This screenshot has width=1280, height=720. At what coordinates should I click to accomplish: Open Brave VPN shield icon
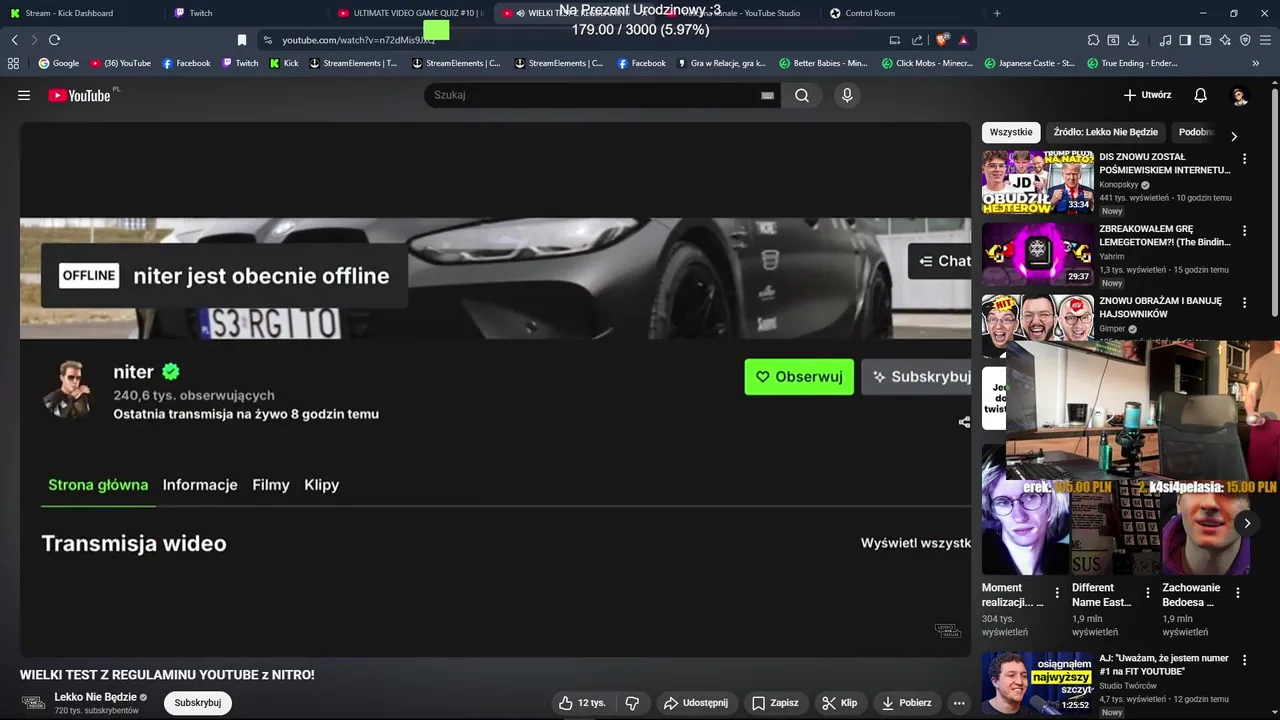[1245, 40]
